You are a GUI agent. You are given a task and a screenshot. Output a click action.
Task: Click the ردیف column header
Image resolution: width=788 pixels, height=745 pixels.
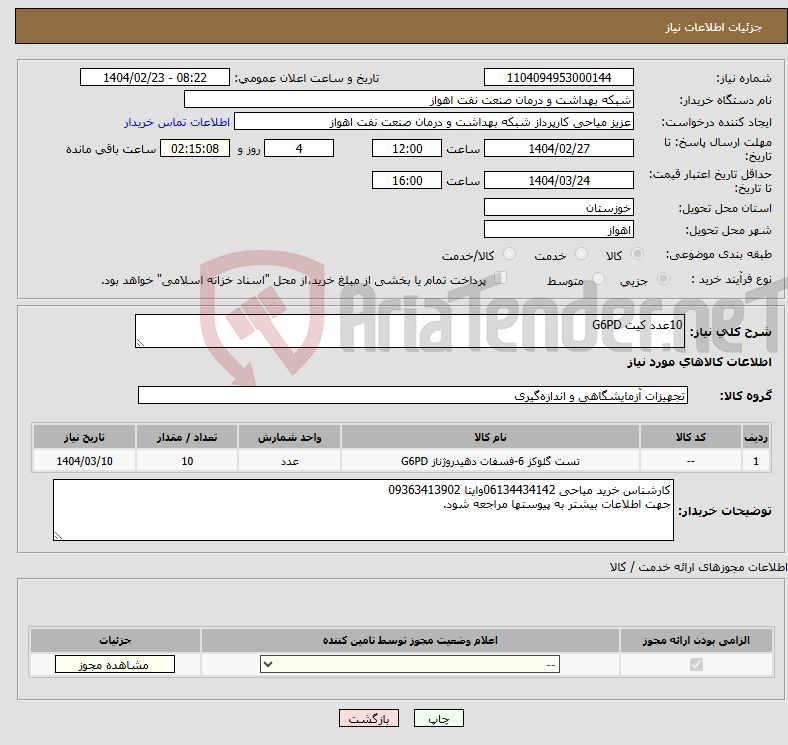pos(756,437)
